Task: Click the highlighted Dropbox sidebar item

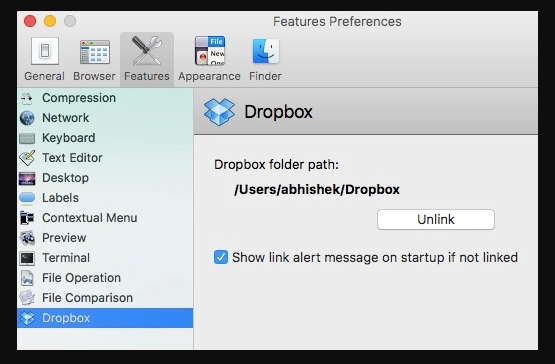Action: pyautogui.click(x=105, y=318)
